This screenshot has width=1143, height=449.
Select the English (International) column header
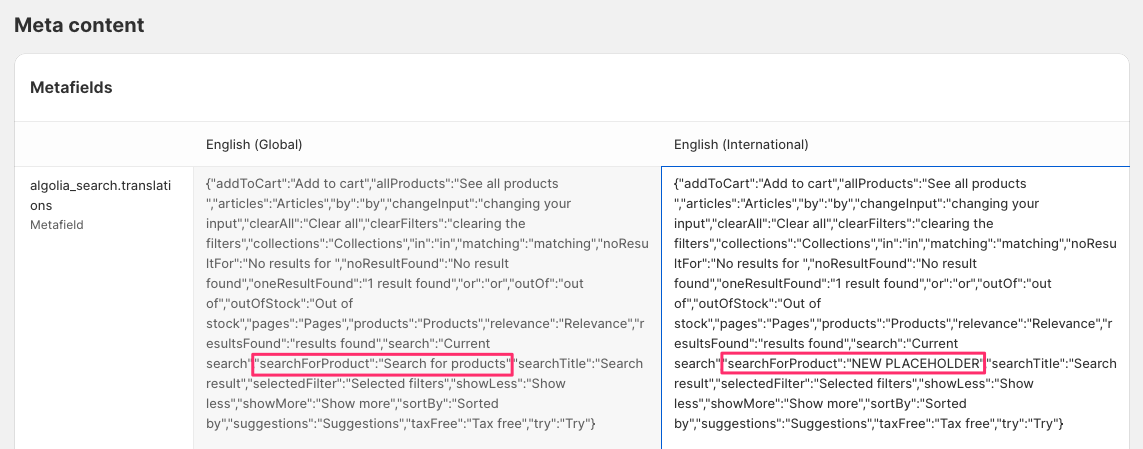point(741,144)
